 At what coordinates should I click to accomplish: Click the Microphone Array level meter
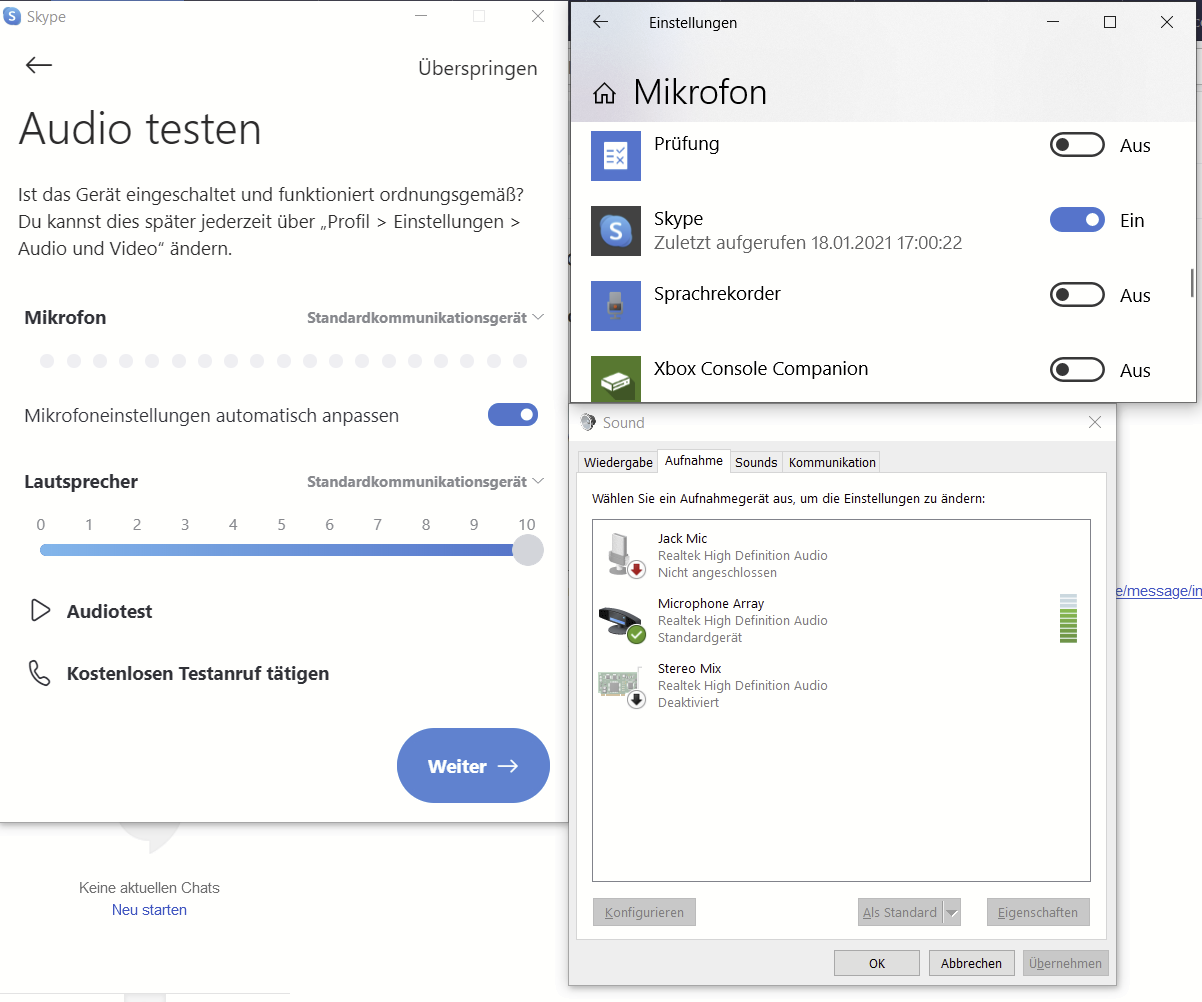pyautogui.click(x=1068, y=618)
